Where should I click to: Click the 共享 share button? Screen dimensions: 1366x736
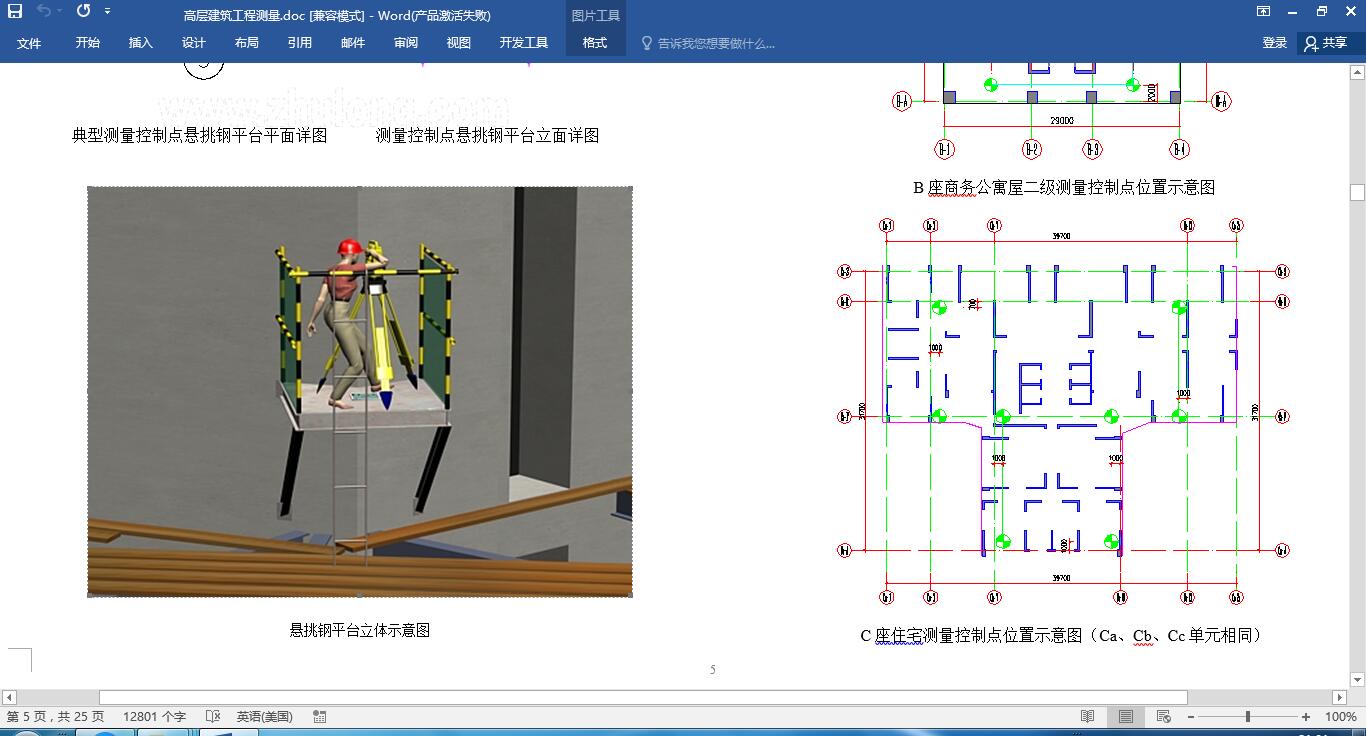click(x=1327, y=43)
